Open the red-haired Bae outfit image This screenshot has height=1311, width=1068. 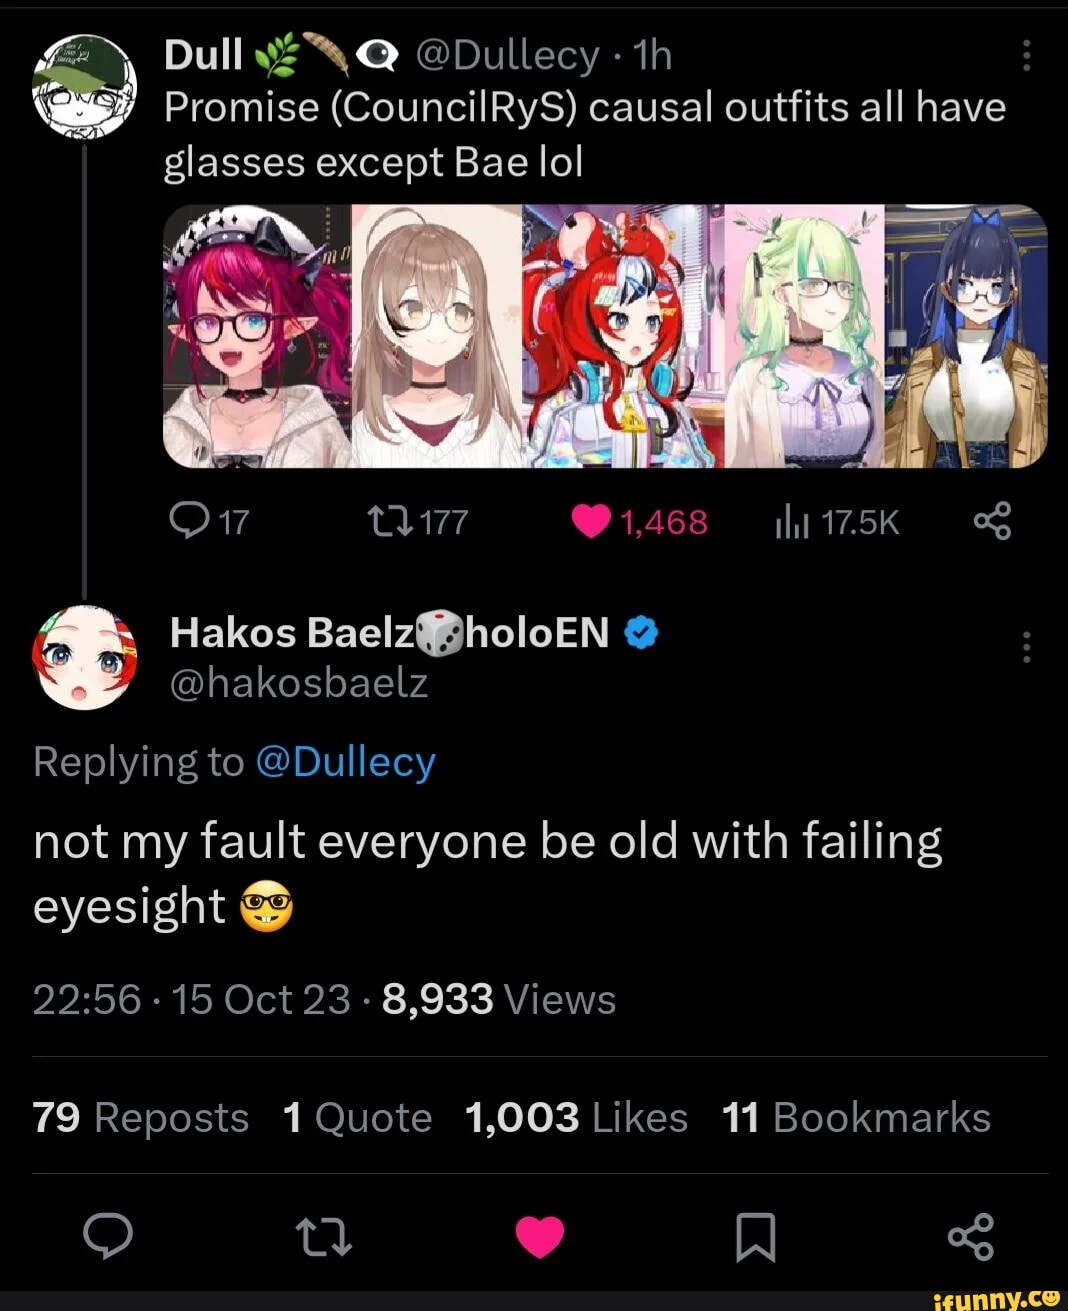pos(622,336)
